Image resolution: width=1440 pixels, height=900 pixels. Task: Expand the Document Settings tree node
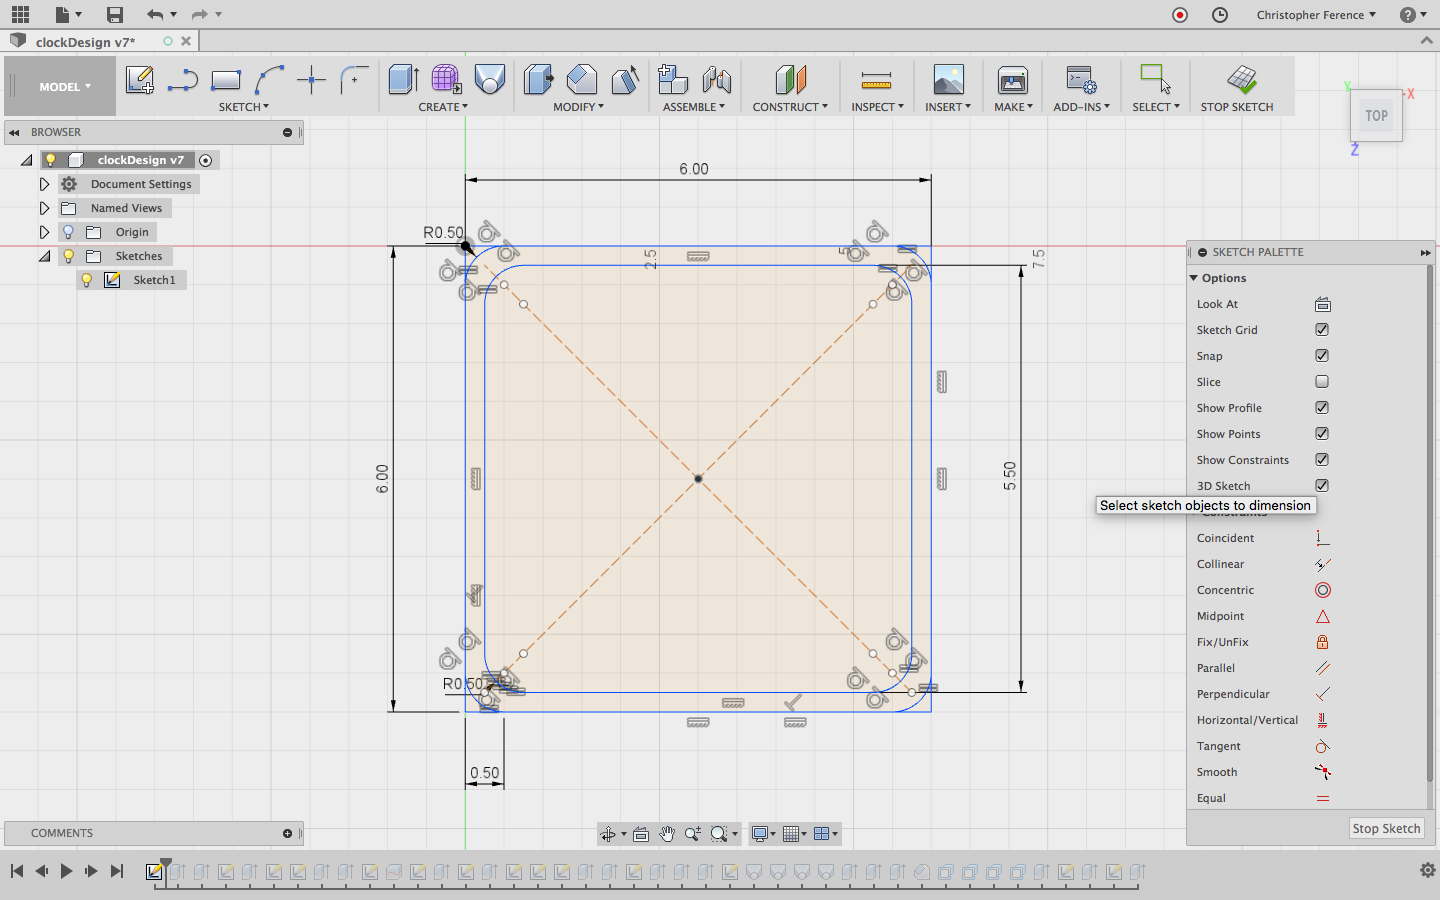click(x=44, y=184)
